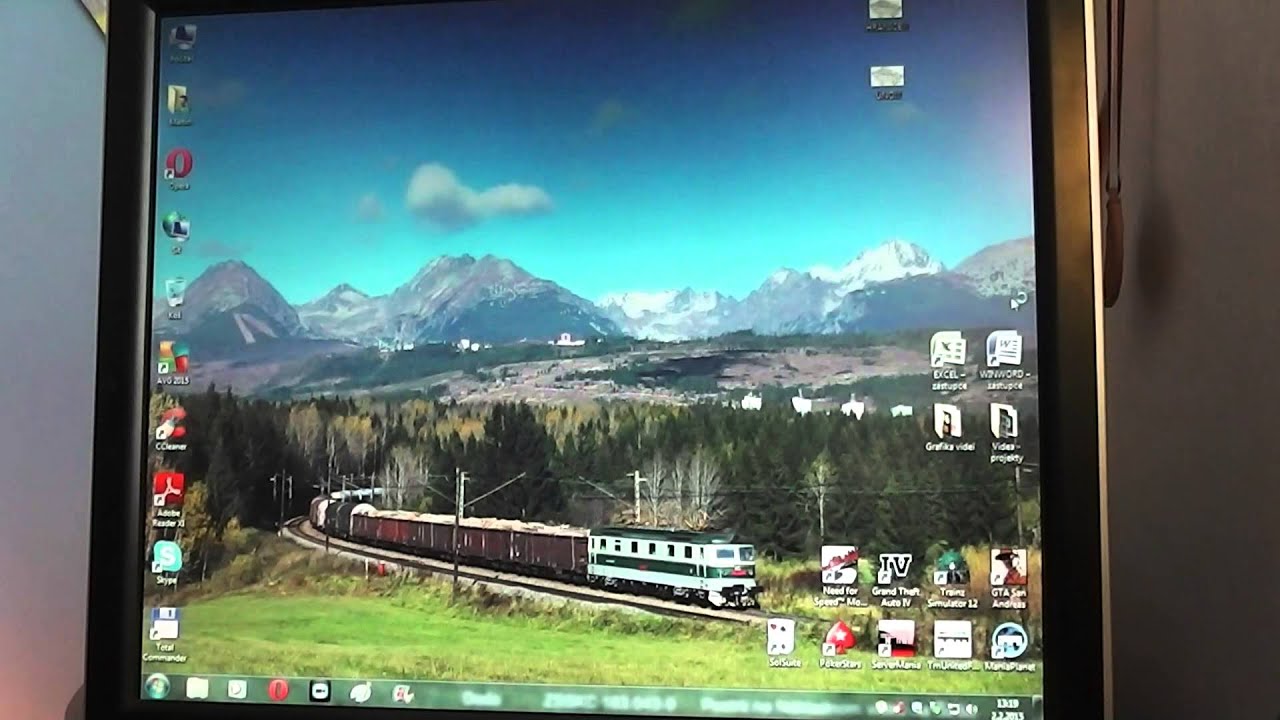Open File Explorer from the taskbar
Screen dimensions: 1280x720
coord(197,688)
